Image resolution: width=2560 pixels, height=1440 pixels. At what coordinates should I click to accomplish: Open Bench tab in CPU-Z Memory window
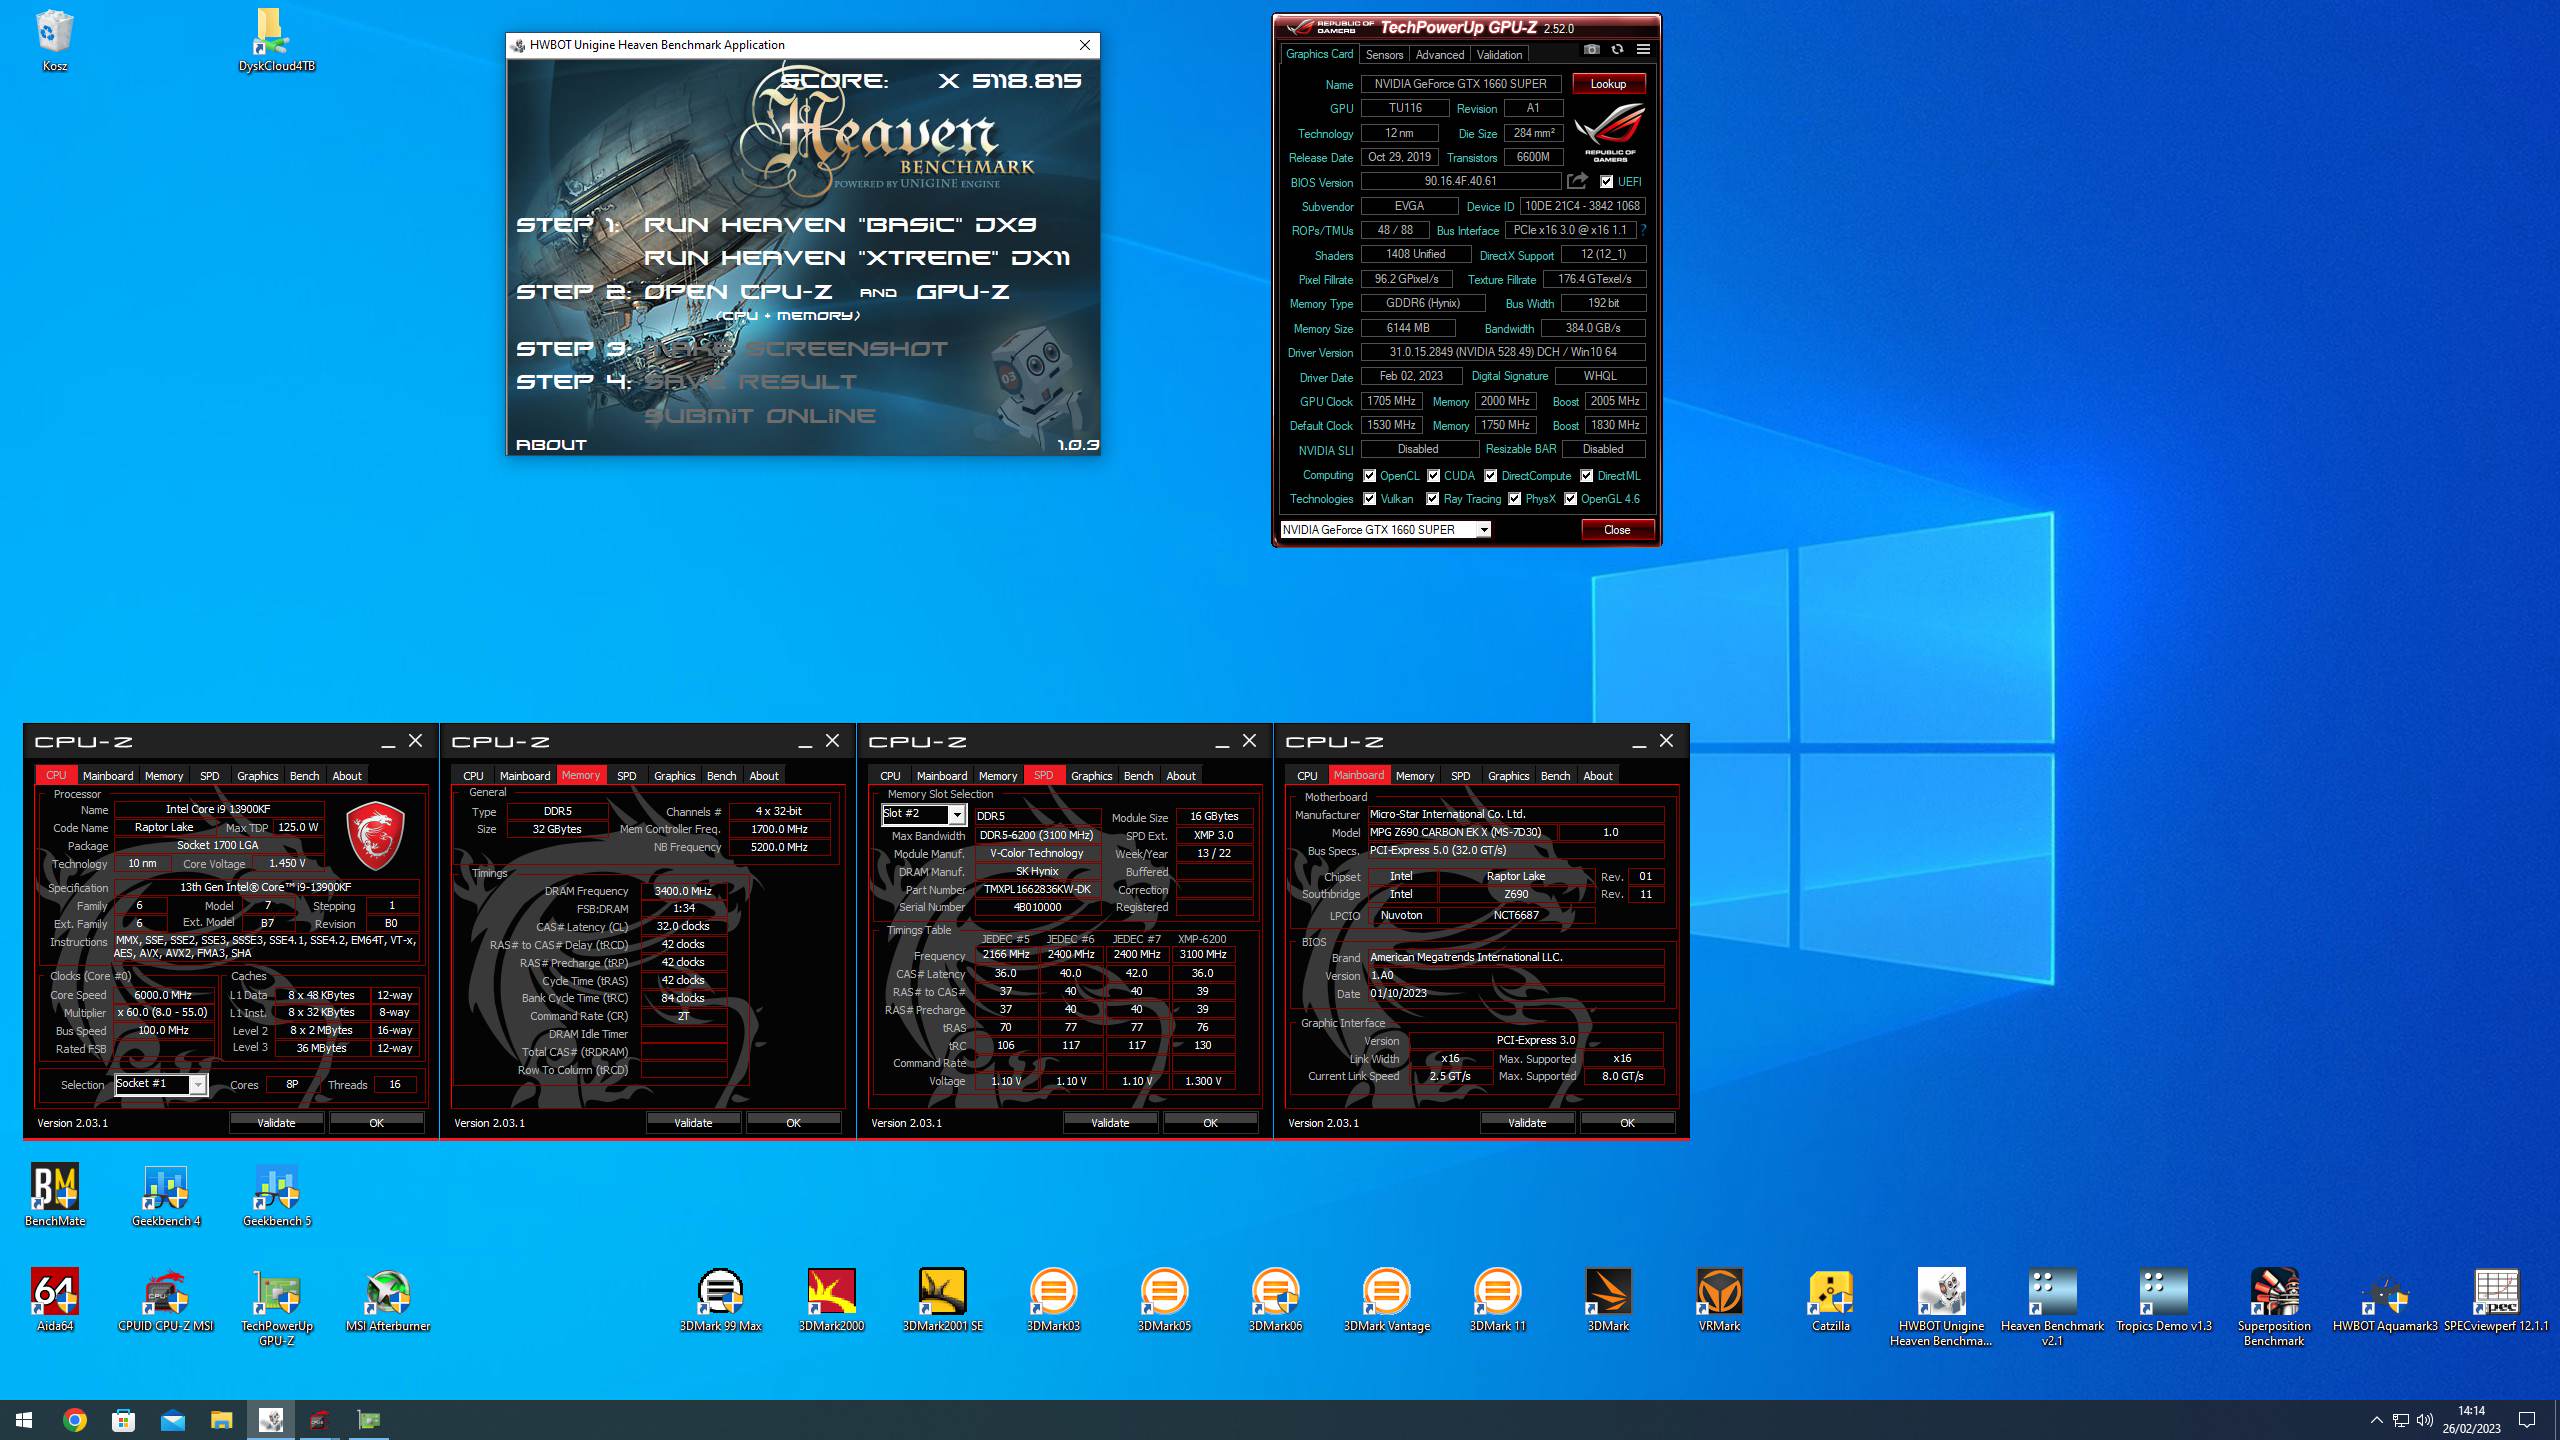point(721,776)
